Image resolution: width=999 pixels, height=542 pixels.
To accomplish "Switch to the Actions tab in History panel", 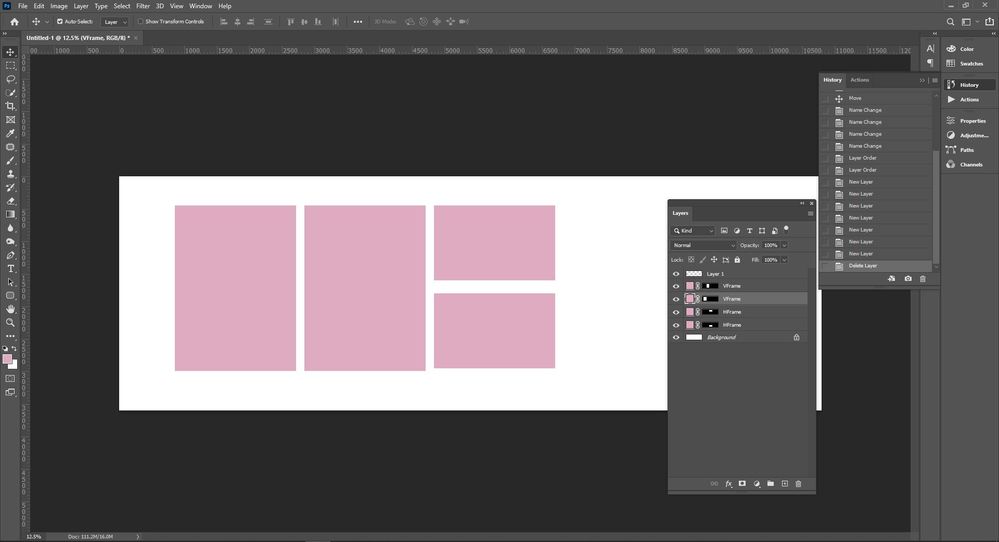I will point(859,80).
